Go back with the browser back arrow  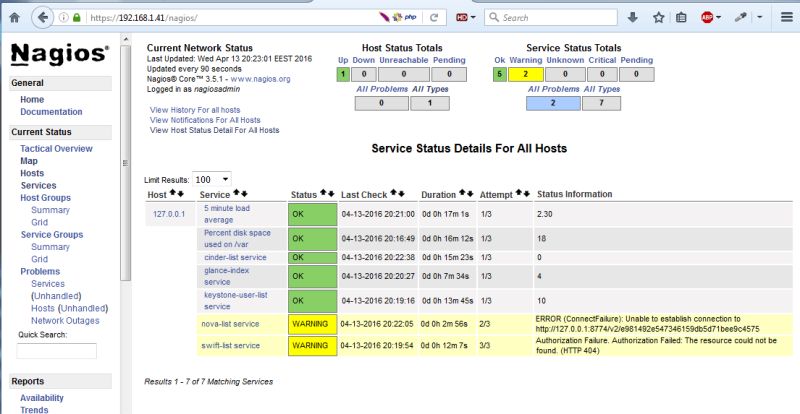43,17
